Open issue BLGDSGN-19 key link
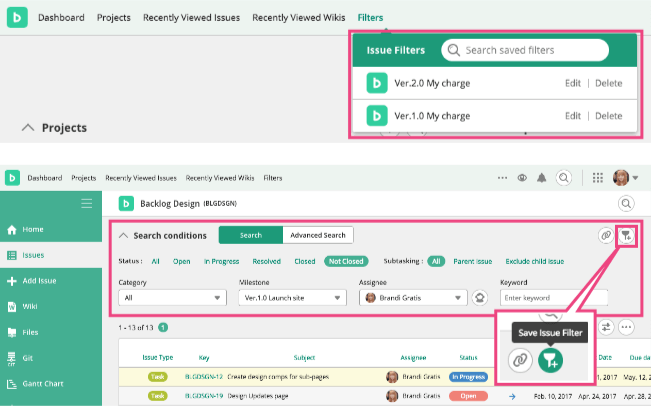Viewport: 651px width, 406px height. [x=204, y=396]
